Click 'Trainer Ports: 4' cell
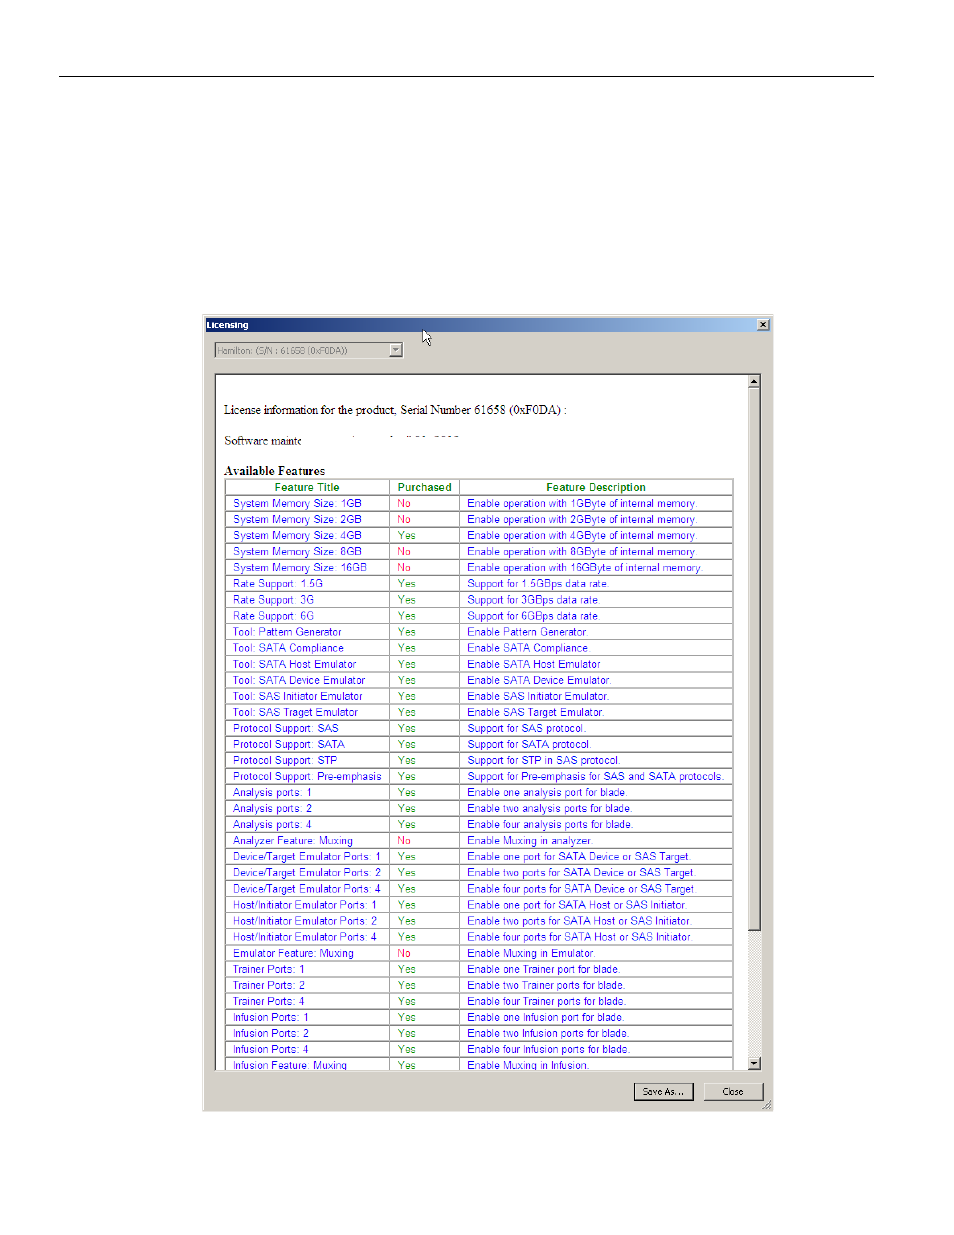This screenshot has width=954, height=1235. (307, 1001)
